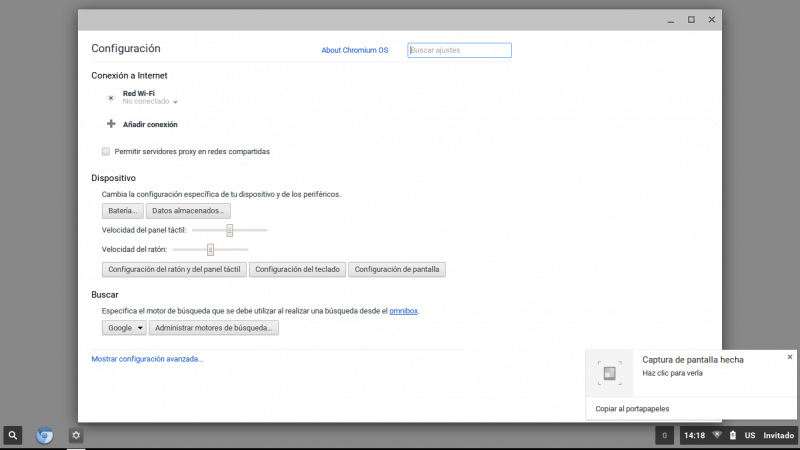Click the US keyboard layout indicator

click(x=749, y=435)
